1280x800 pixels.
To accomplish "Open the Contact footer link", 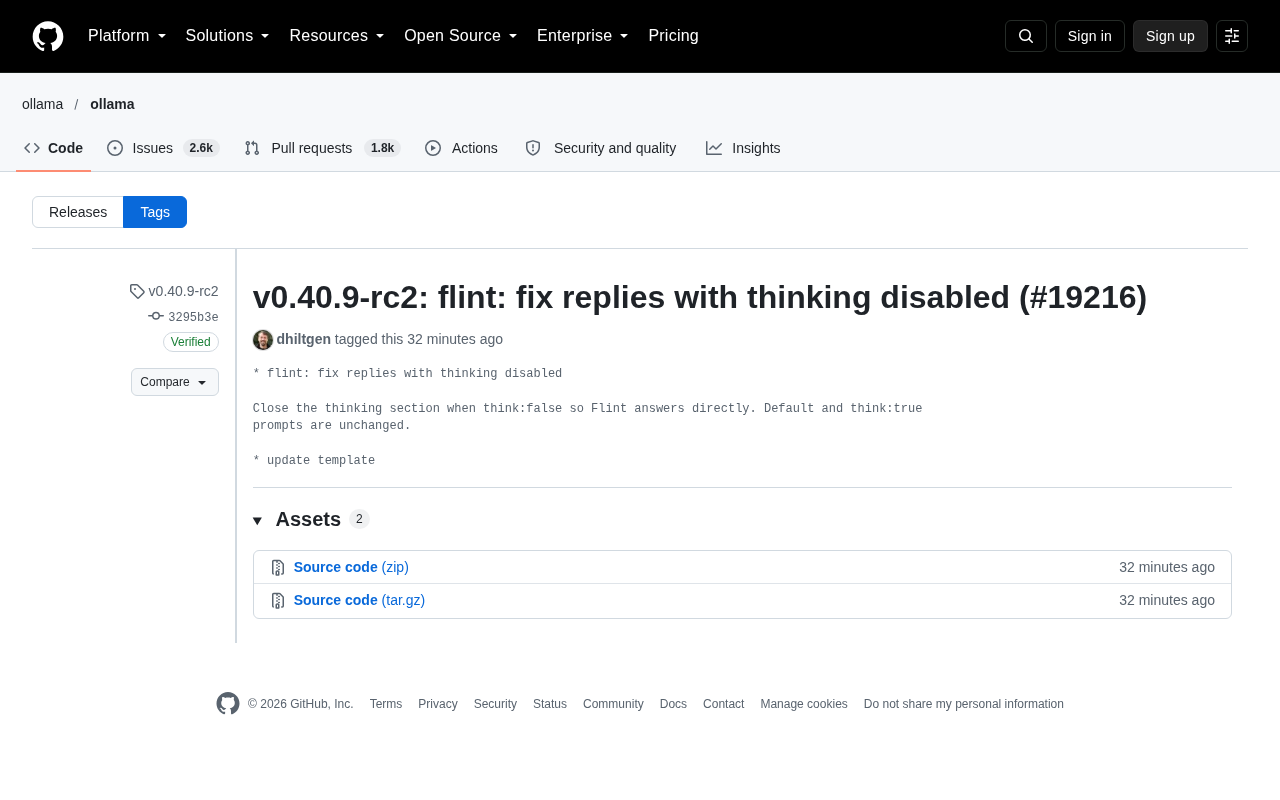I will [x=723, y=704].
